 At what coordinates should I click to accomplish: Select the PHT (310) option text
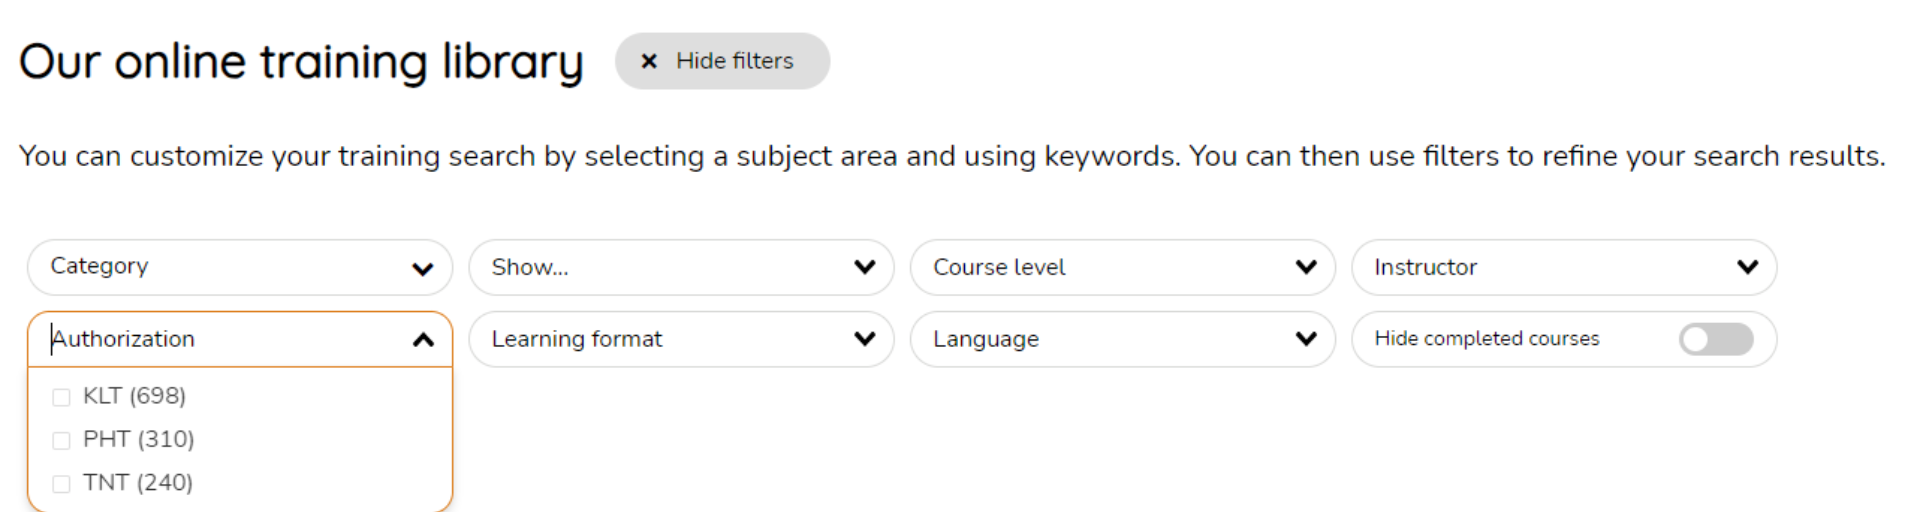click(x=138, y=439)
